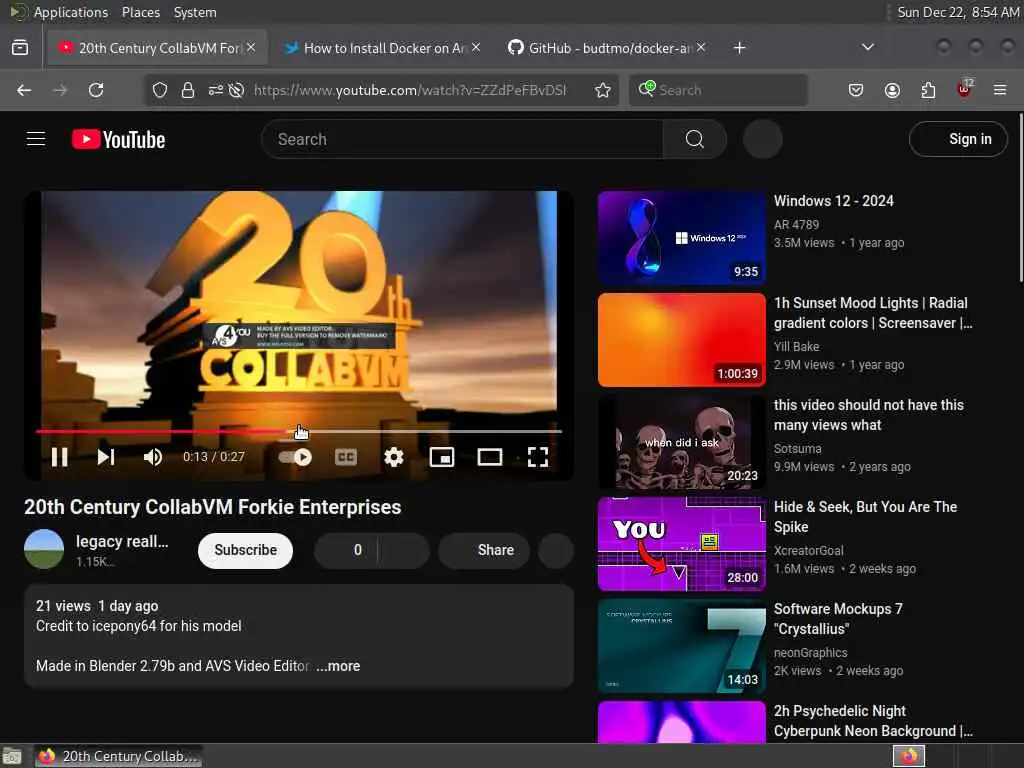
Task: Open the legacy reall... channel name
Action: click(x=122, y=541)
